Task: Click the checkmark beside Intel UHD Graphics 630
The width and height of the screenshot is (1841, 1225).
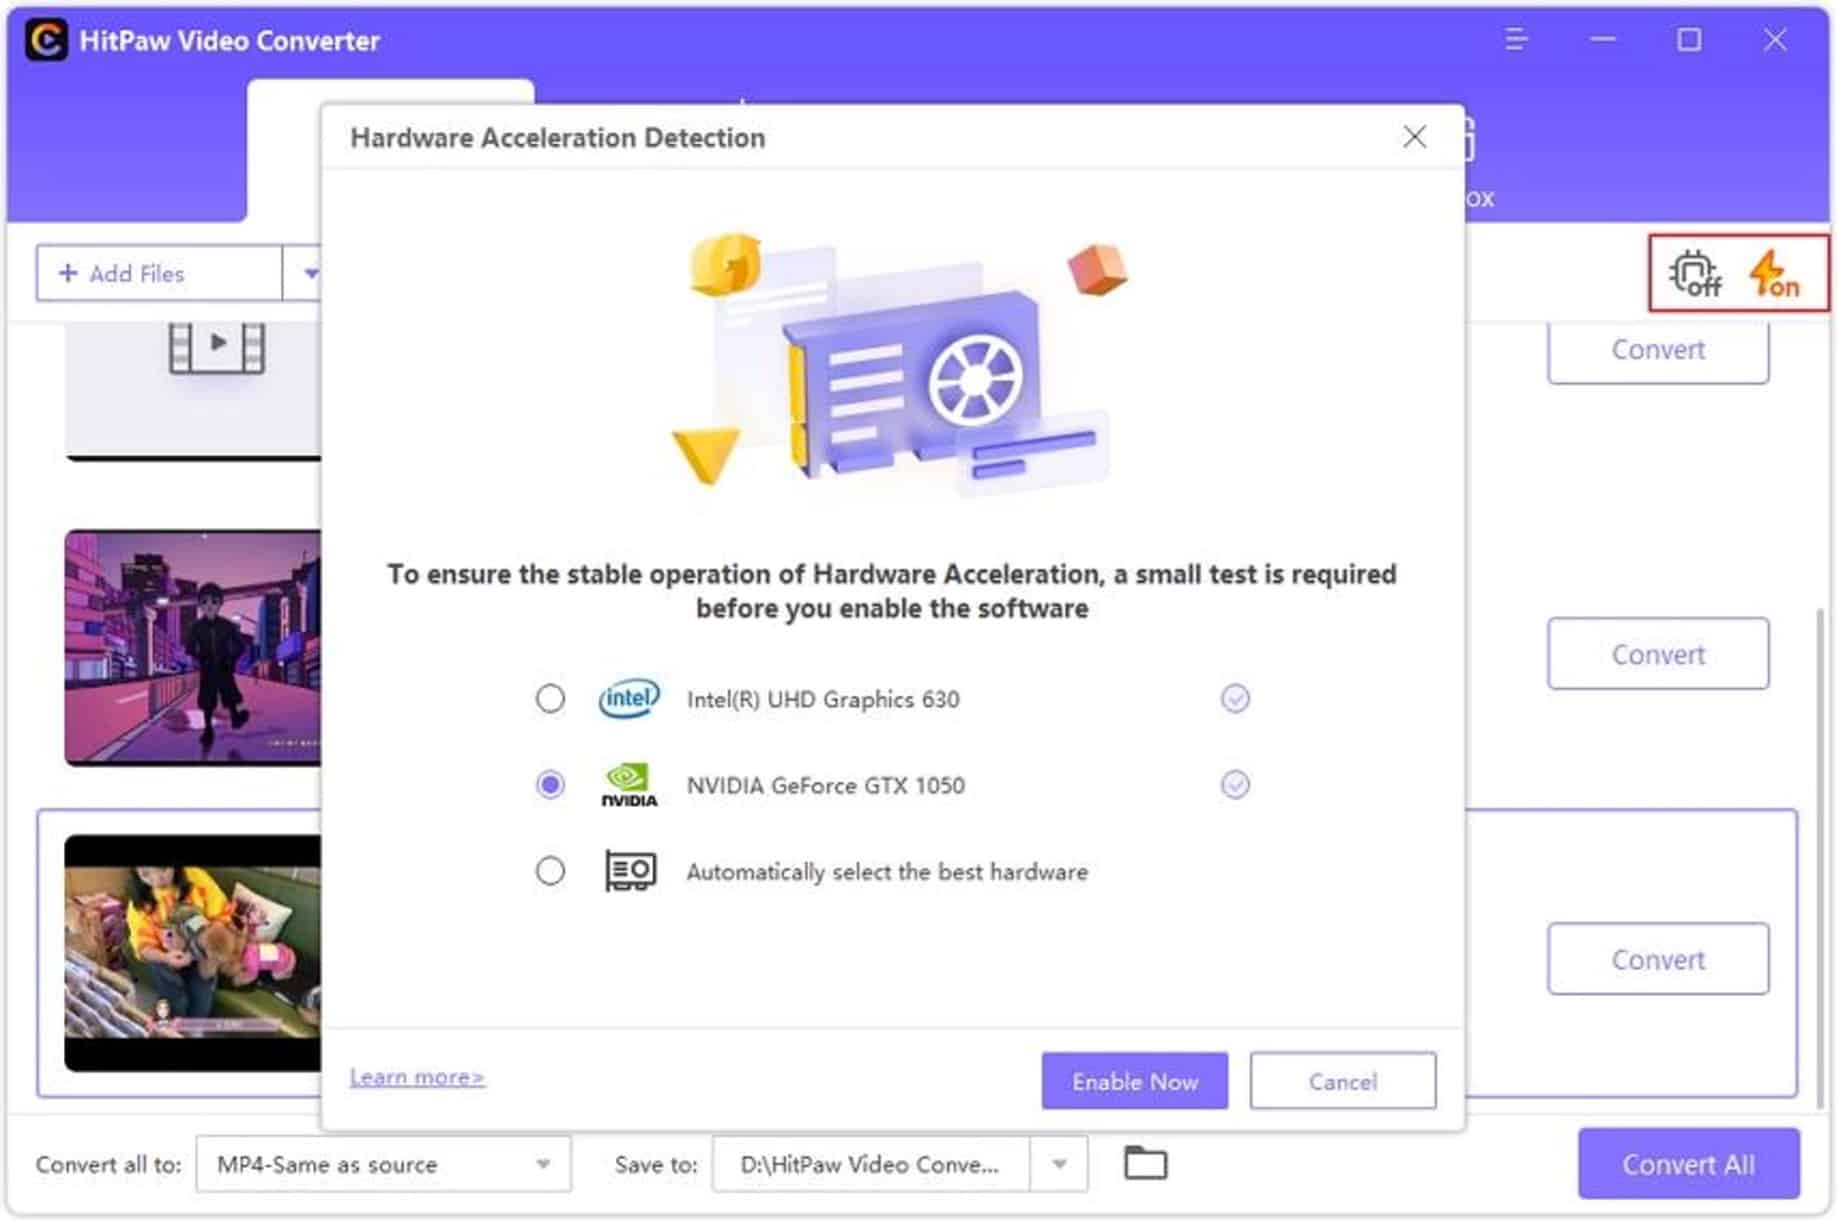Action: (1236, 699)
